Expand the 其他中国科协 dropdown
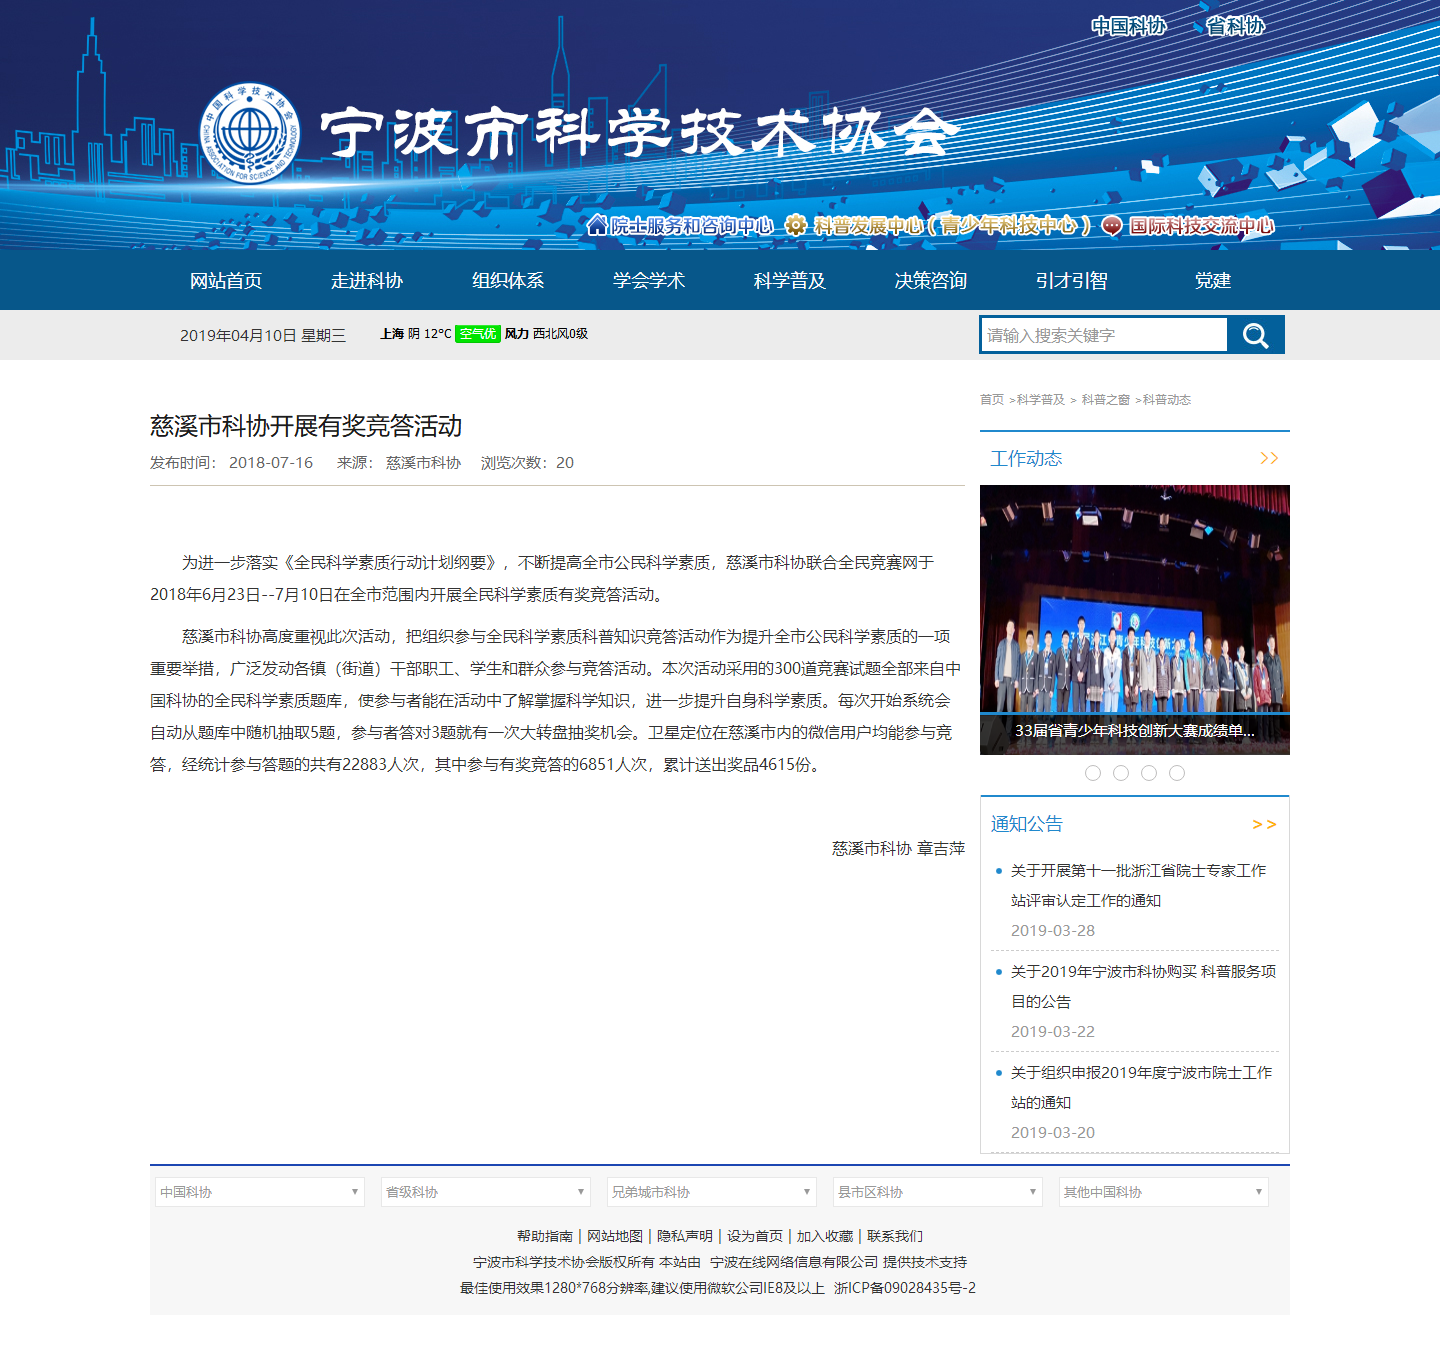1440x1355 pixels. (1164, 1192)
